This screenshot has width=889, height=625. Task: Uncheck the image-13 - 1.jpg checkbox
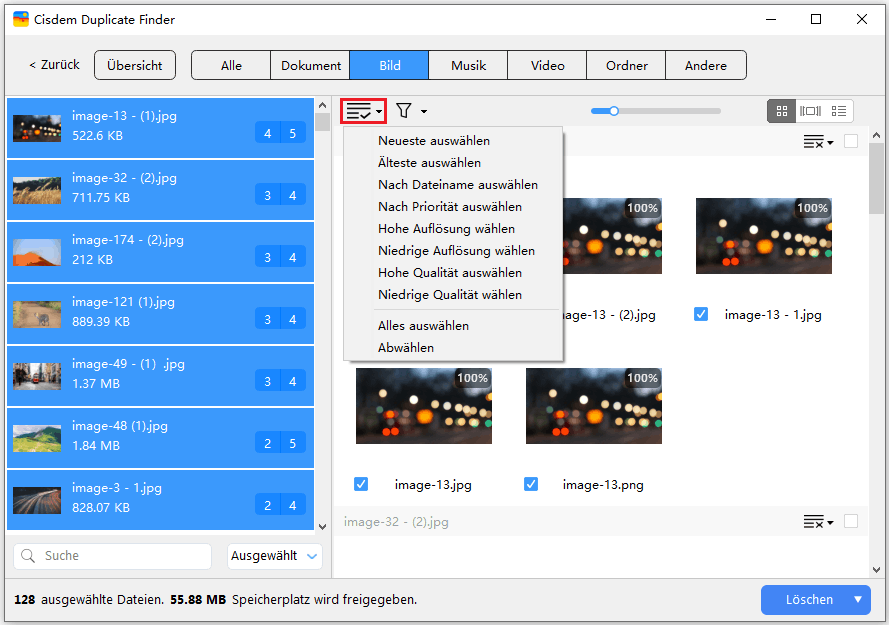pyautogui.click(x=701, y=314)
